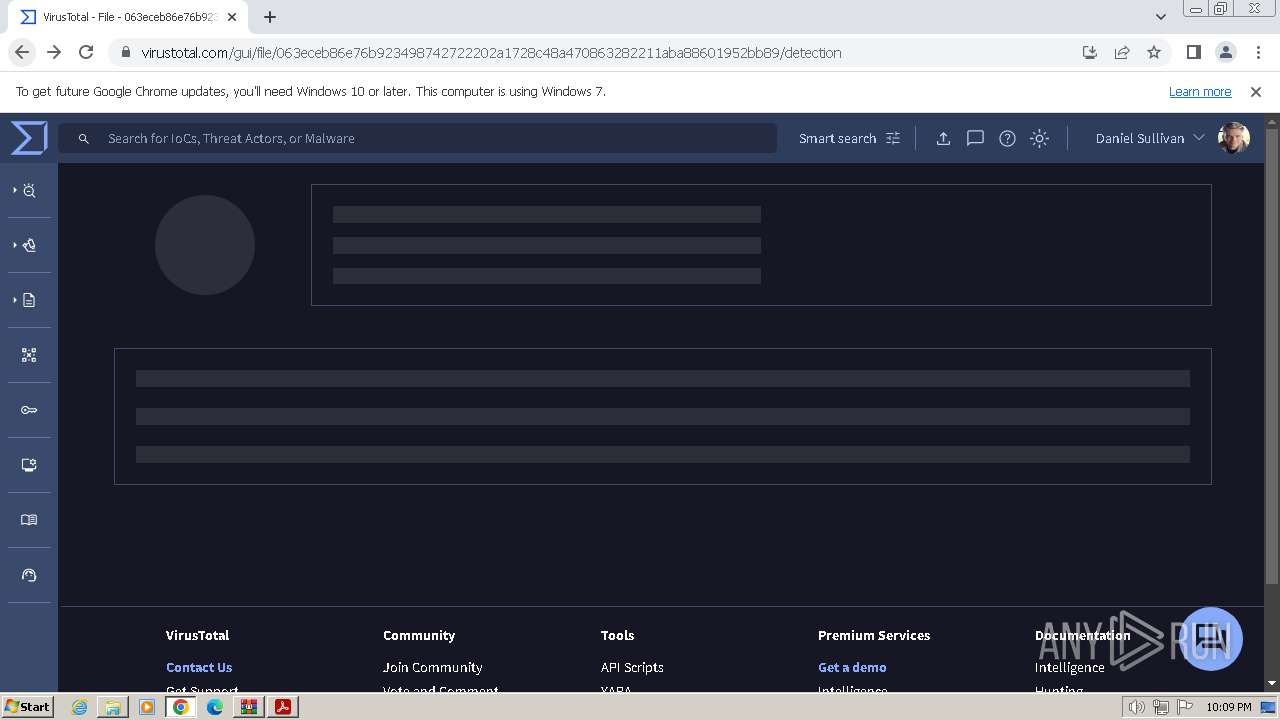
Task: Launch Internet Explorer from taskbar
Action: pyautogui.click(x=79, y=706)
